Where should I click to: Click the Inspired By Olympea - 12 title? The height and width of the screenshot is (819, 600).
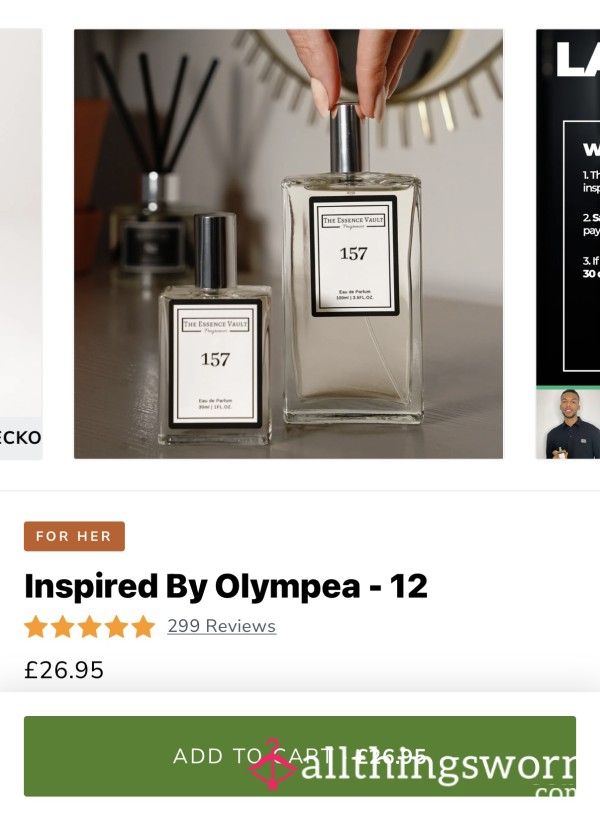[x=226, y=586]
